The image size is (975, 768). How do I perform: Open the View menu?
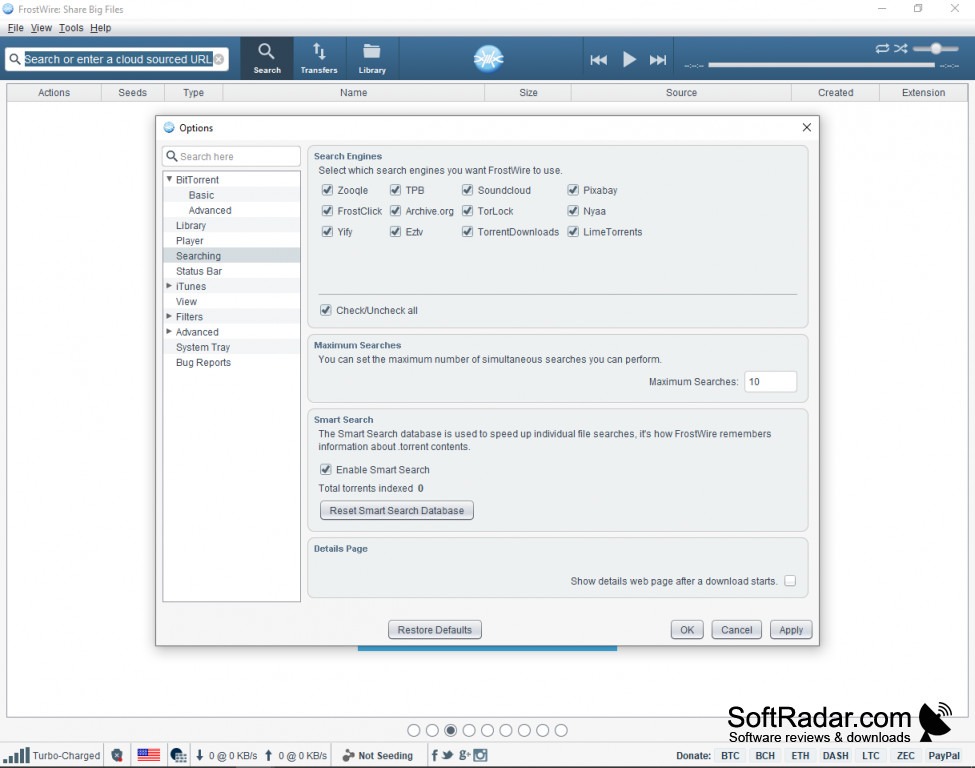click(x=41, y=27)
